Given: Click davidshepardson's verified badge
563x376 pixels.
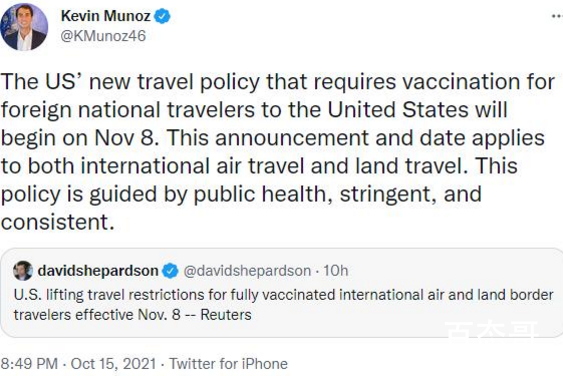Looking at the screenshot, I should (x=170, y=271).
